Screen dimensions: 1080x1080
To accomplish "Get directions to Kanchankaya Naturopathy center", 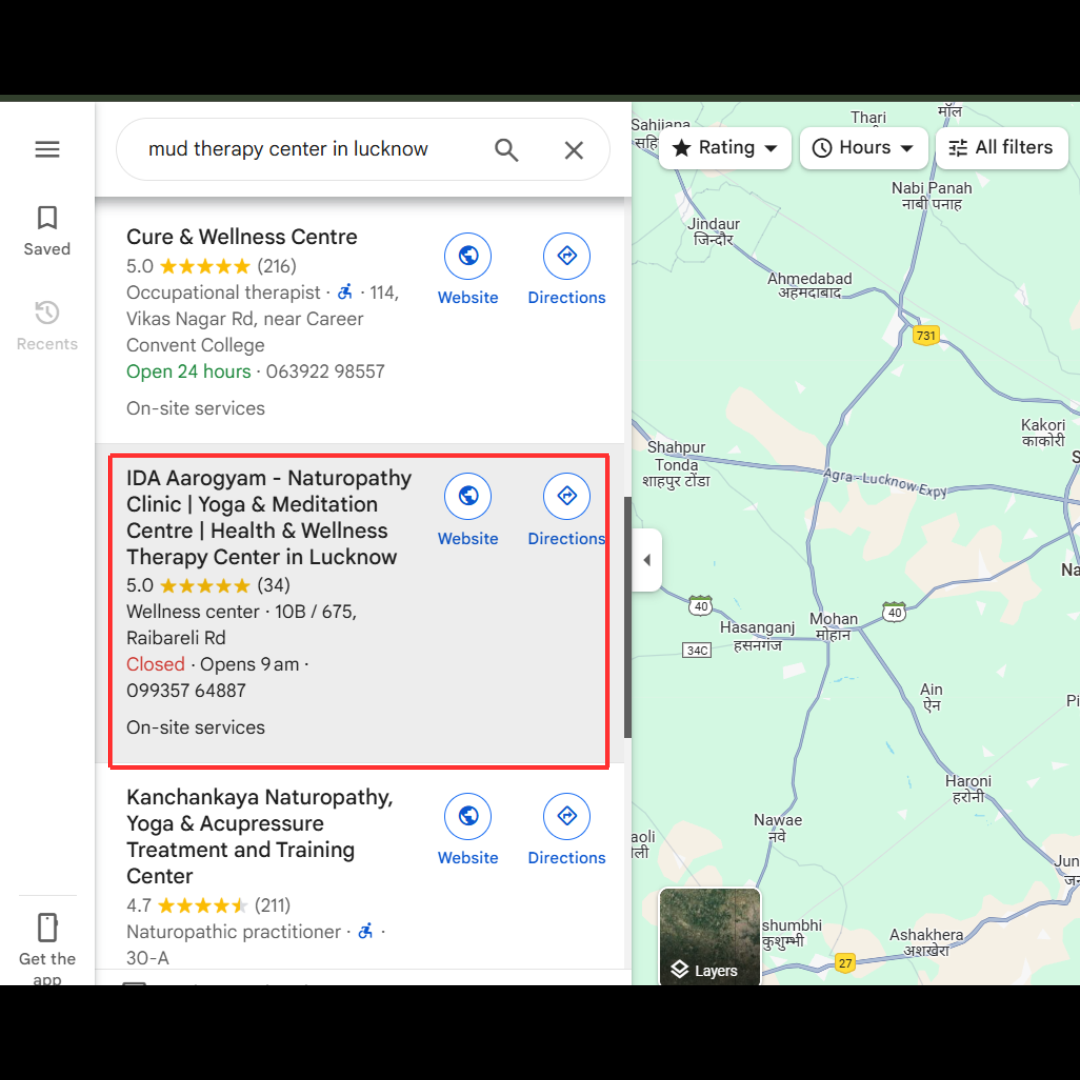I will (566, 817).
